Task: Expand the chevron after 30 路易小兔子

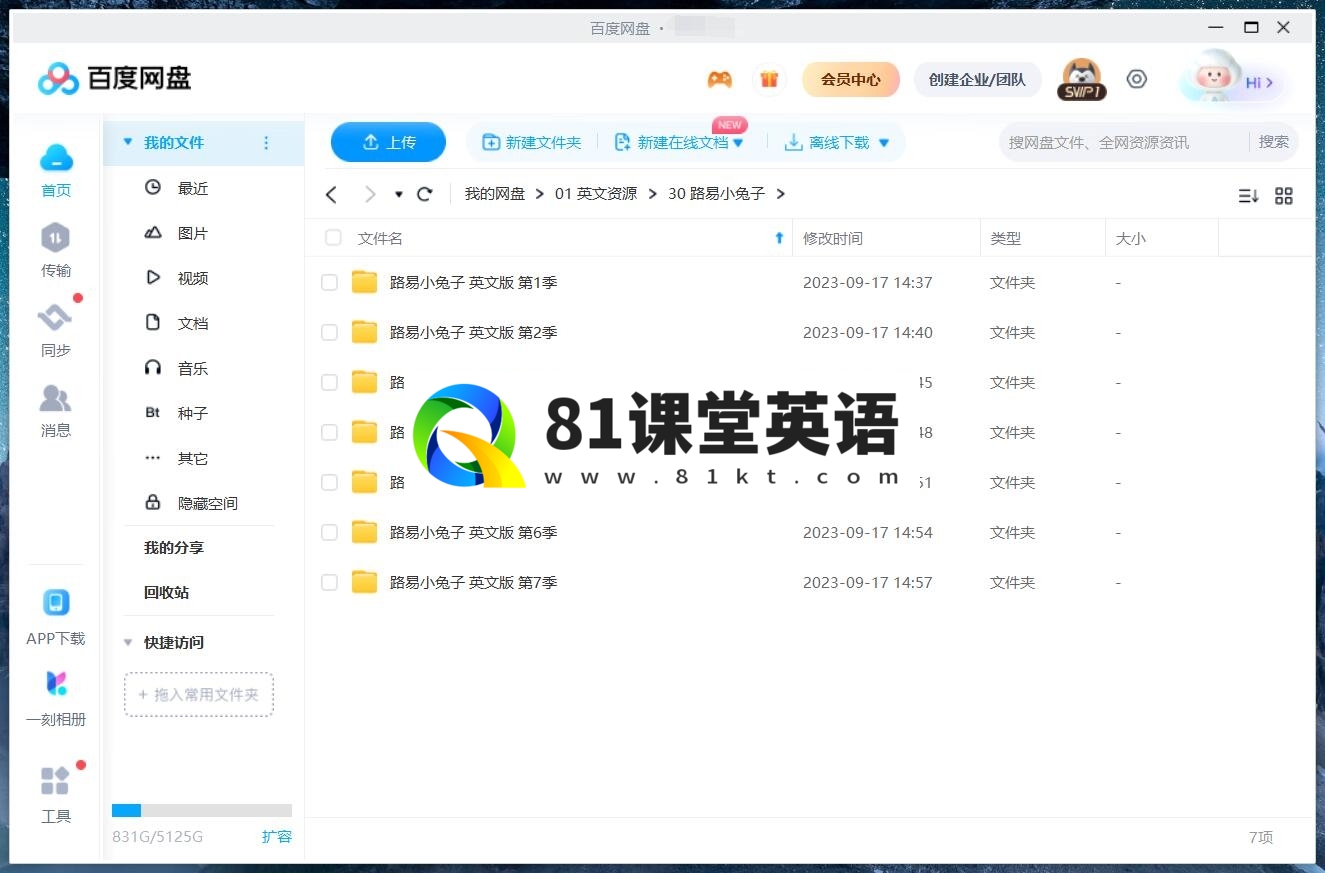Action: [x=781, y=194]
